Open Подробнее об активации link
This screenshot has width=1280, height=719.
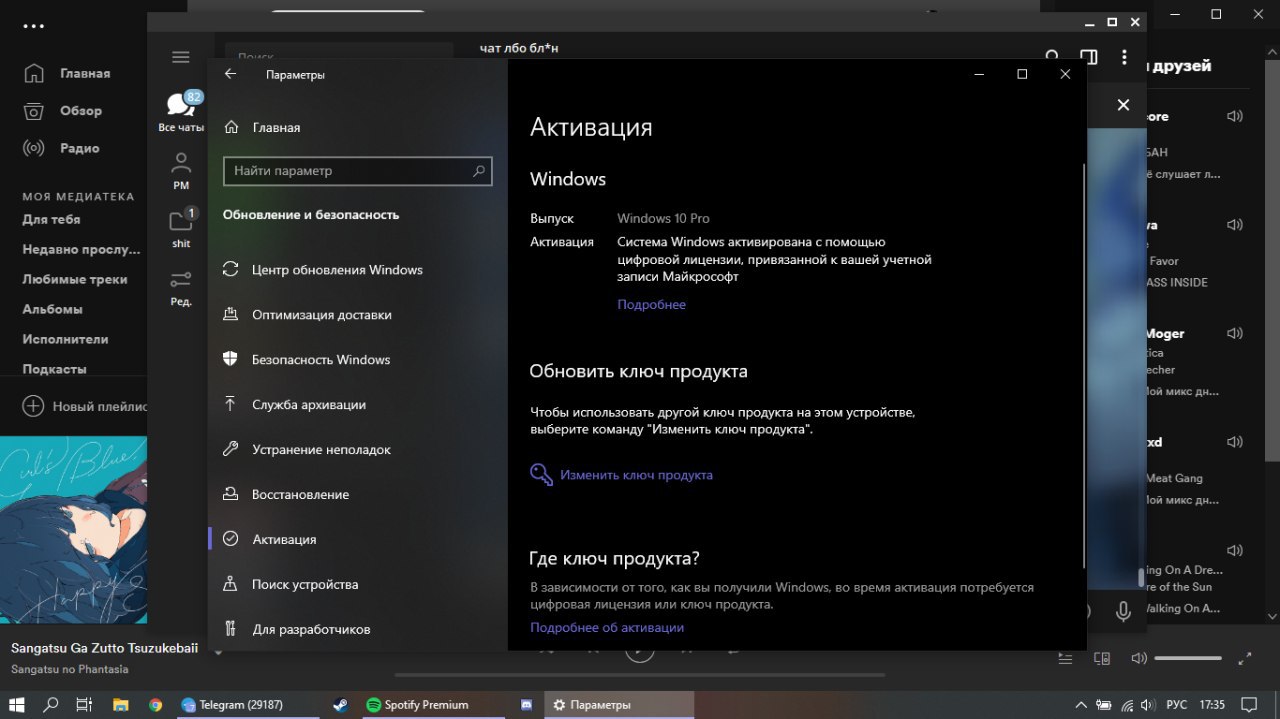(607, 628)
